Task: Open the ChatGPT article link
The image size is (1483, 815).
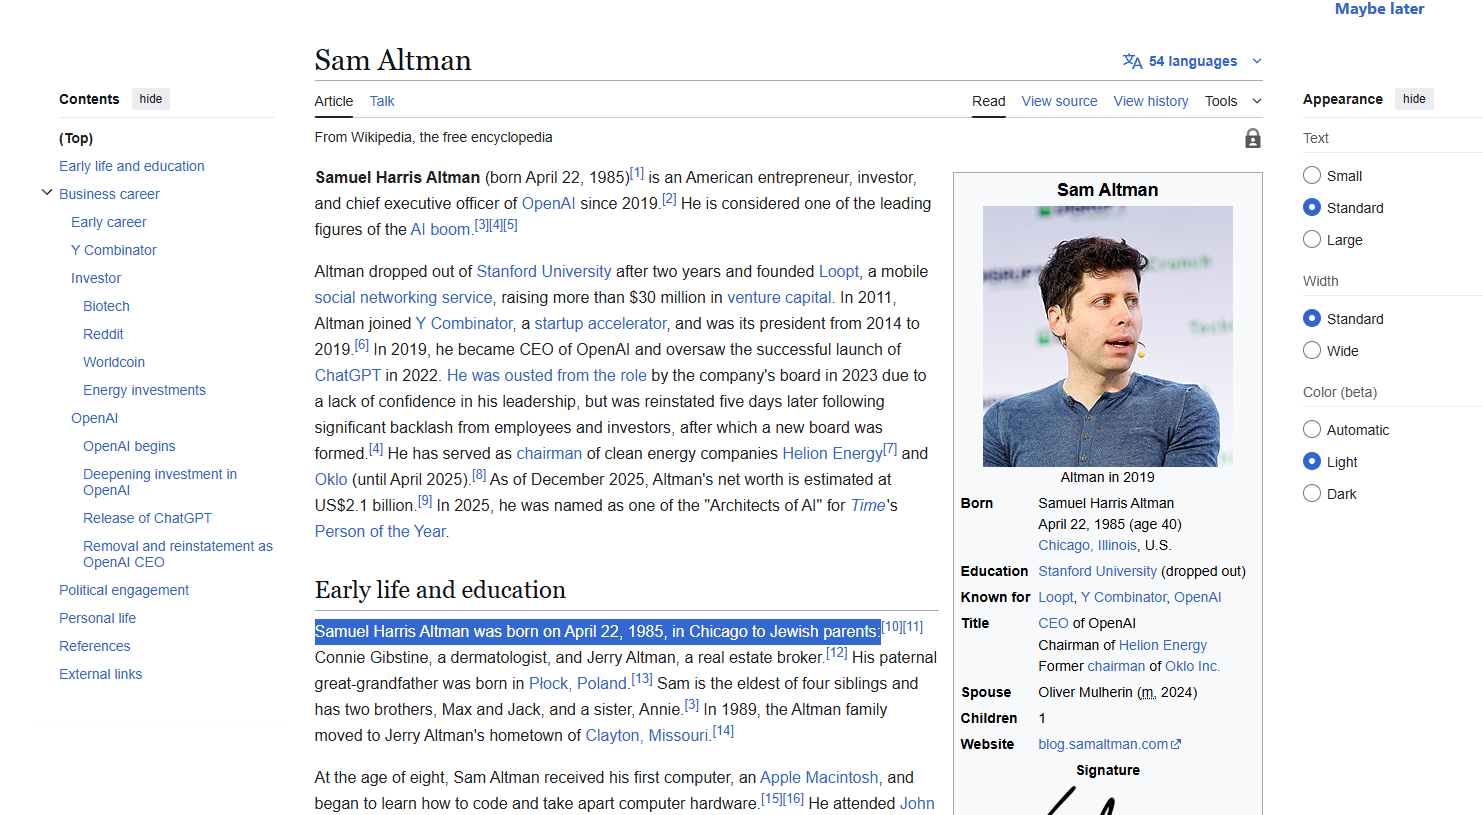Action: (348, 375)
